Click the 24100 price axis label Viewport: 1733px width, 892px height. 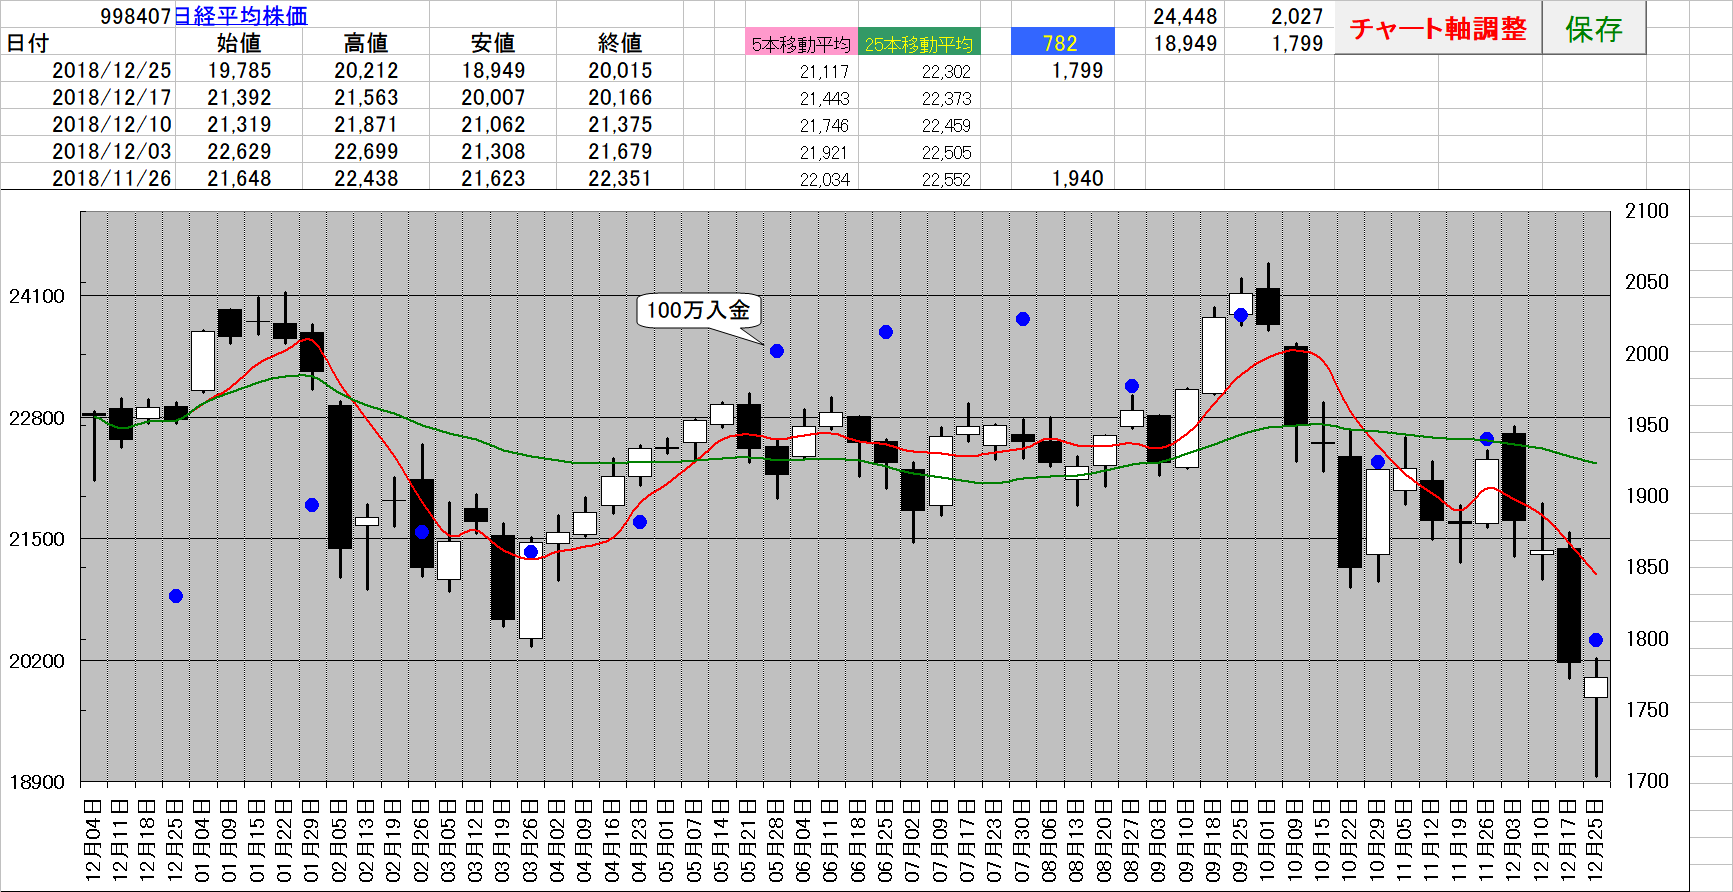click(x=37, y=296)
